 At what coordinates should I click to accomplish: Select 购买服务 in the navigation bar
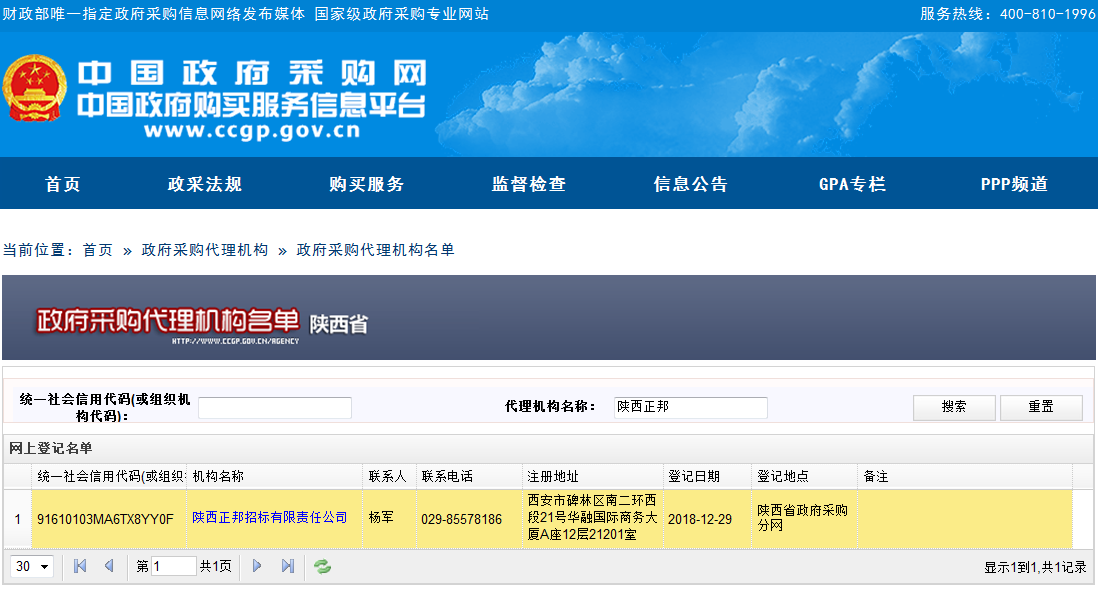click(x=367, y=184)
